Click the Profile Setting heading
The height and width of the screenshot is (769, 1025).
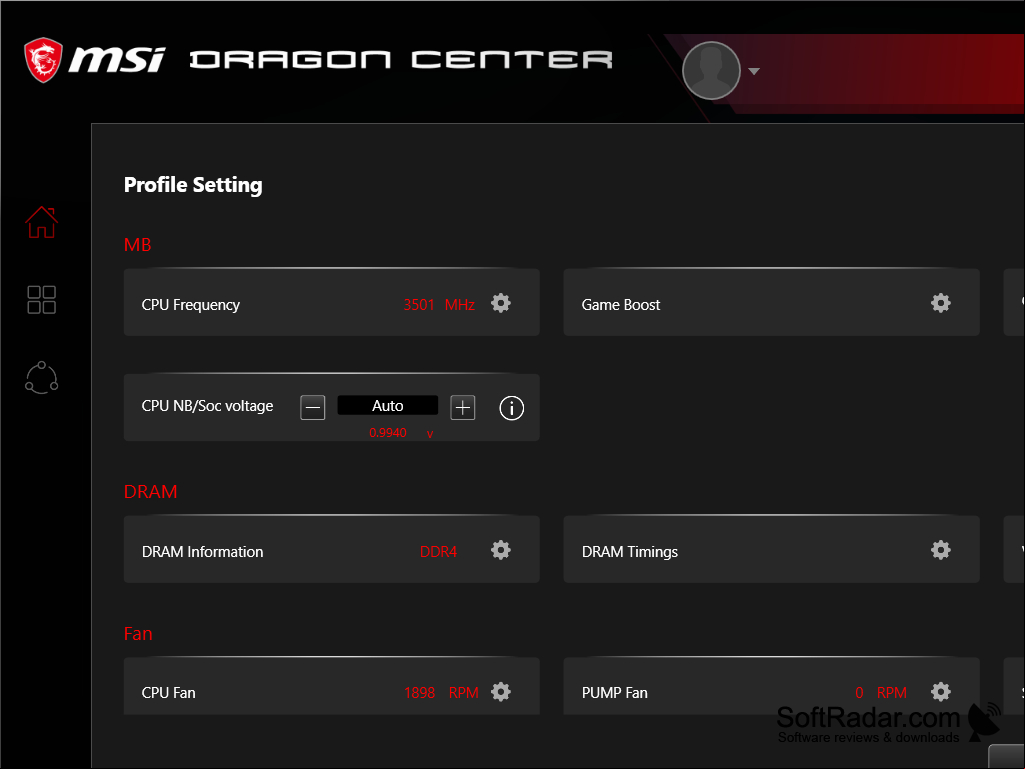(x=193, y=185)
